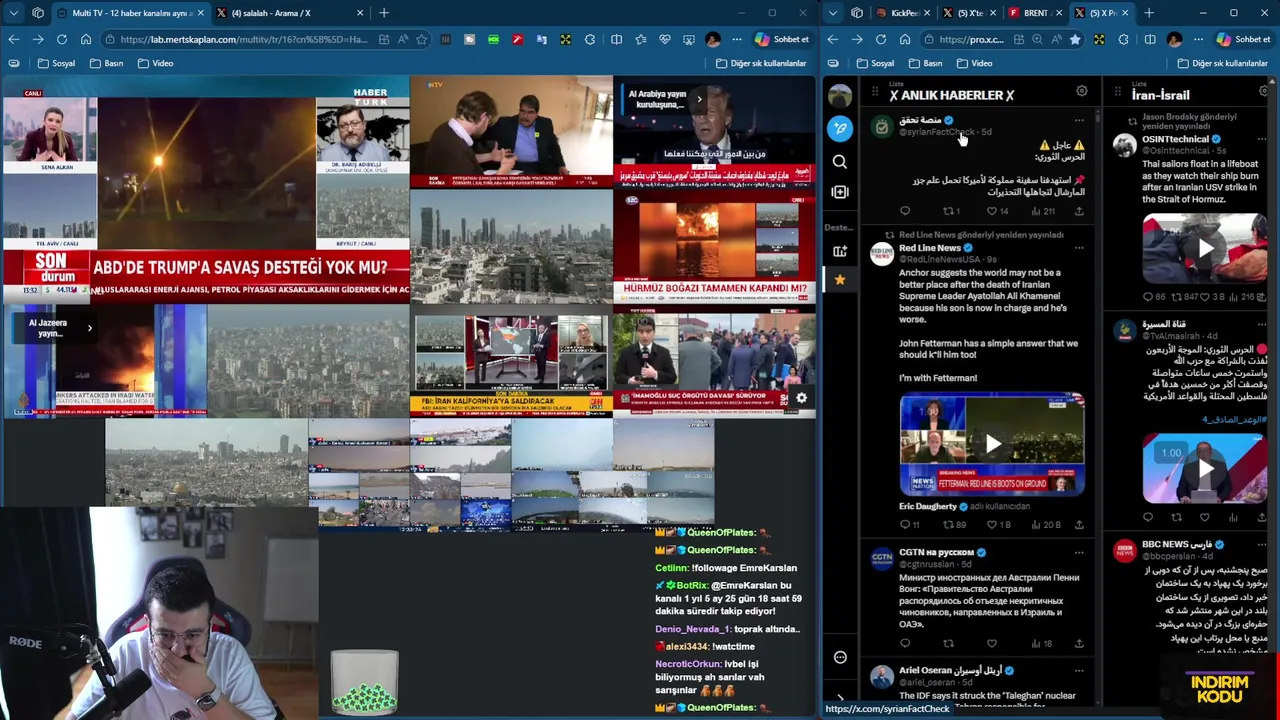Screen dimensions: 1280x720
Task: Grab the ANLIK HABERLER column drag handle
Action: point(875,93)
